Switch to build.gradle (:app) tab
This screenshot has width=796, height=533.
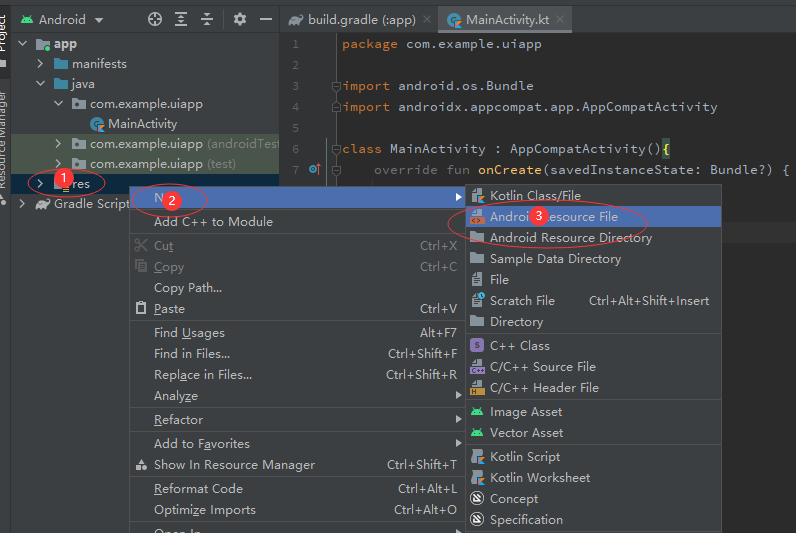[x=361, y=20]
